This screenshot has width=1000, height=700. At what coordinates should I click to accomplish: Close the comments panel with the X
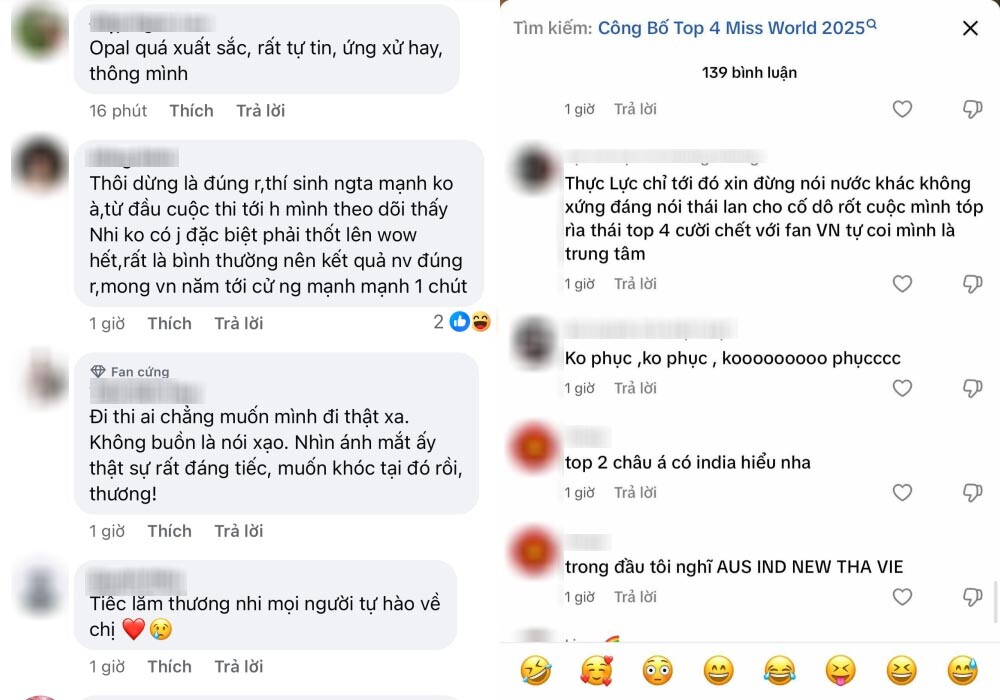coord(970,28)
